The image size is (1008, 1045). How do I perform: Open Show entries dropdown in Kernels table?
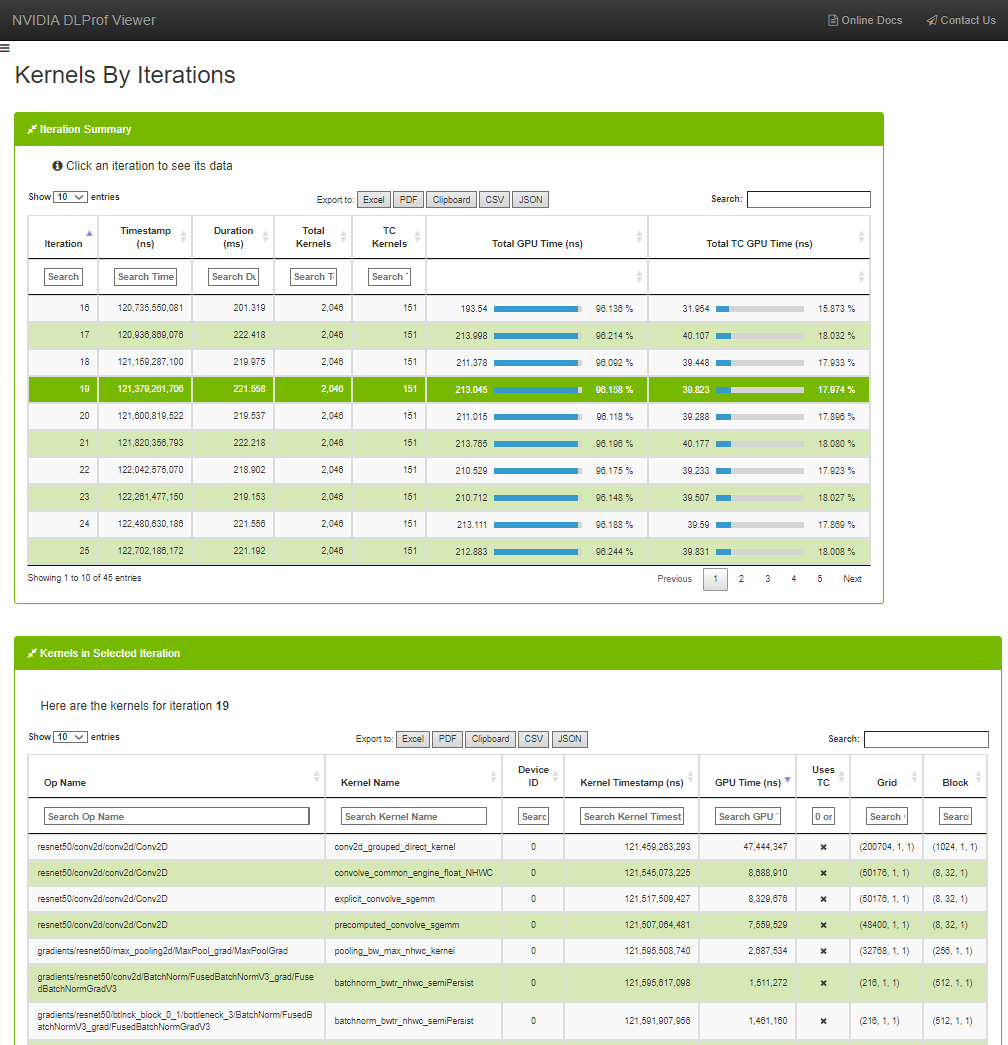[70, 737]
